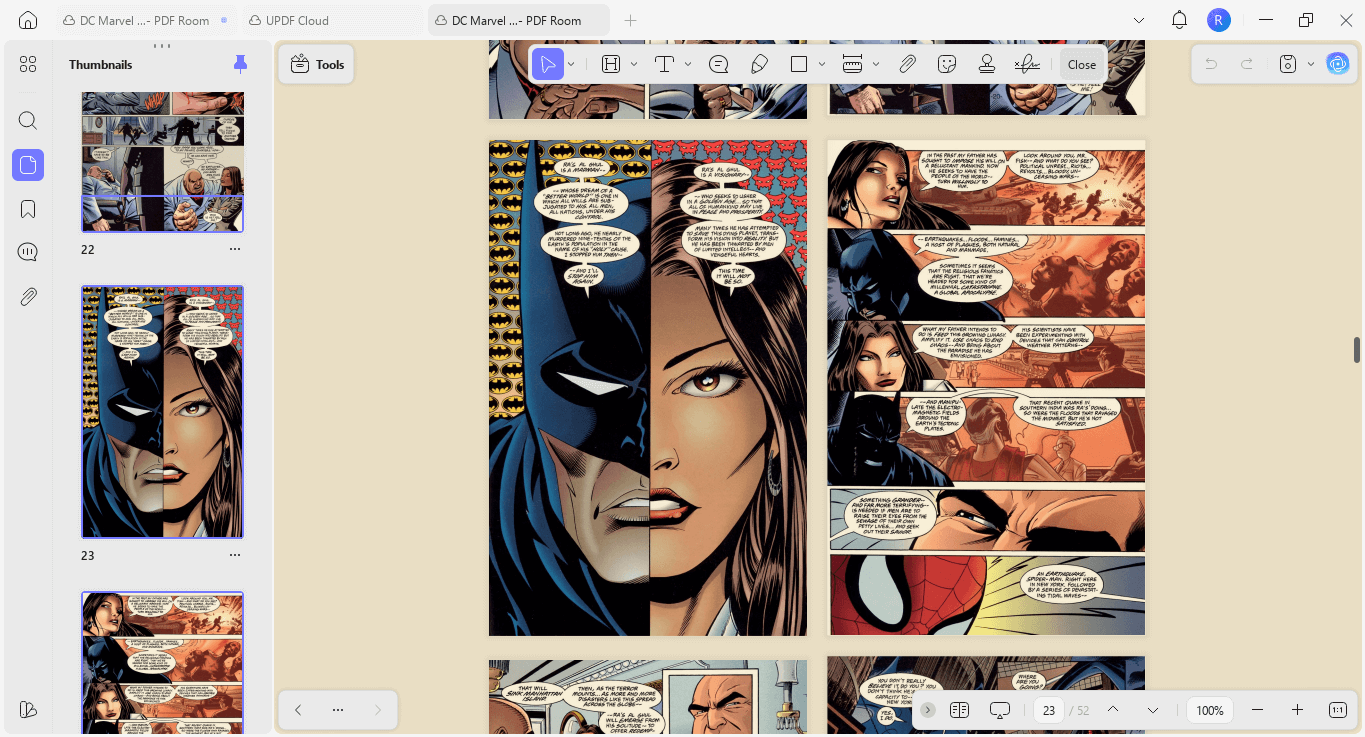The height and width of the screenshot is (737, 1365).
Task: Click the layers icon at sidebar bottom
Action: (28, 709)
